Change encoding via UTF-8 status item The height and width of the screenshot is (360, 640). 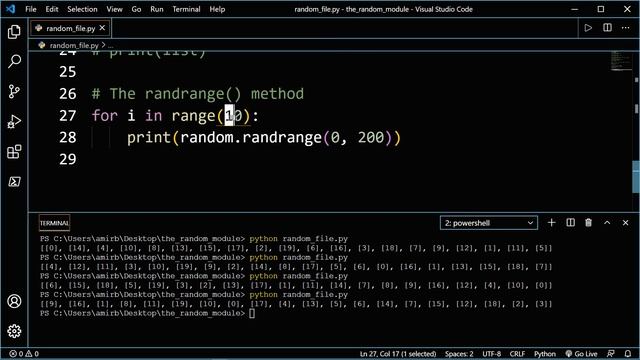(491, 354)
